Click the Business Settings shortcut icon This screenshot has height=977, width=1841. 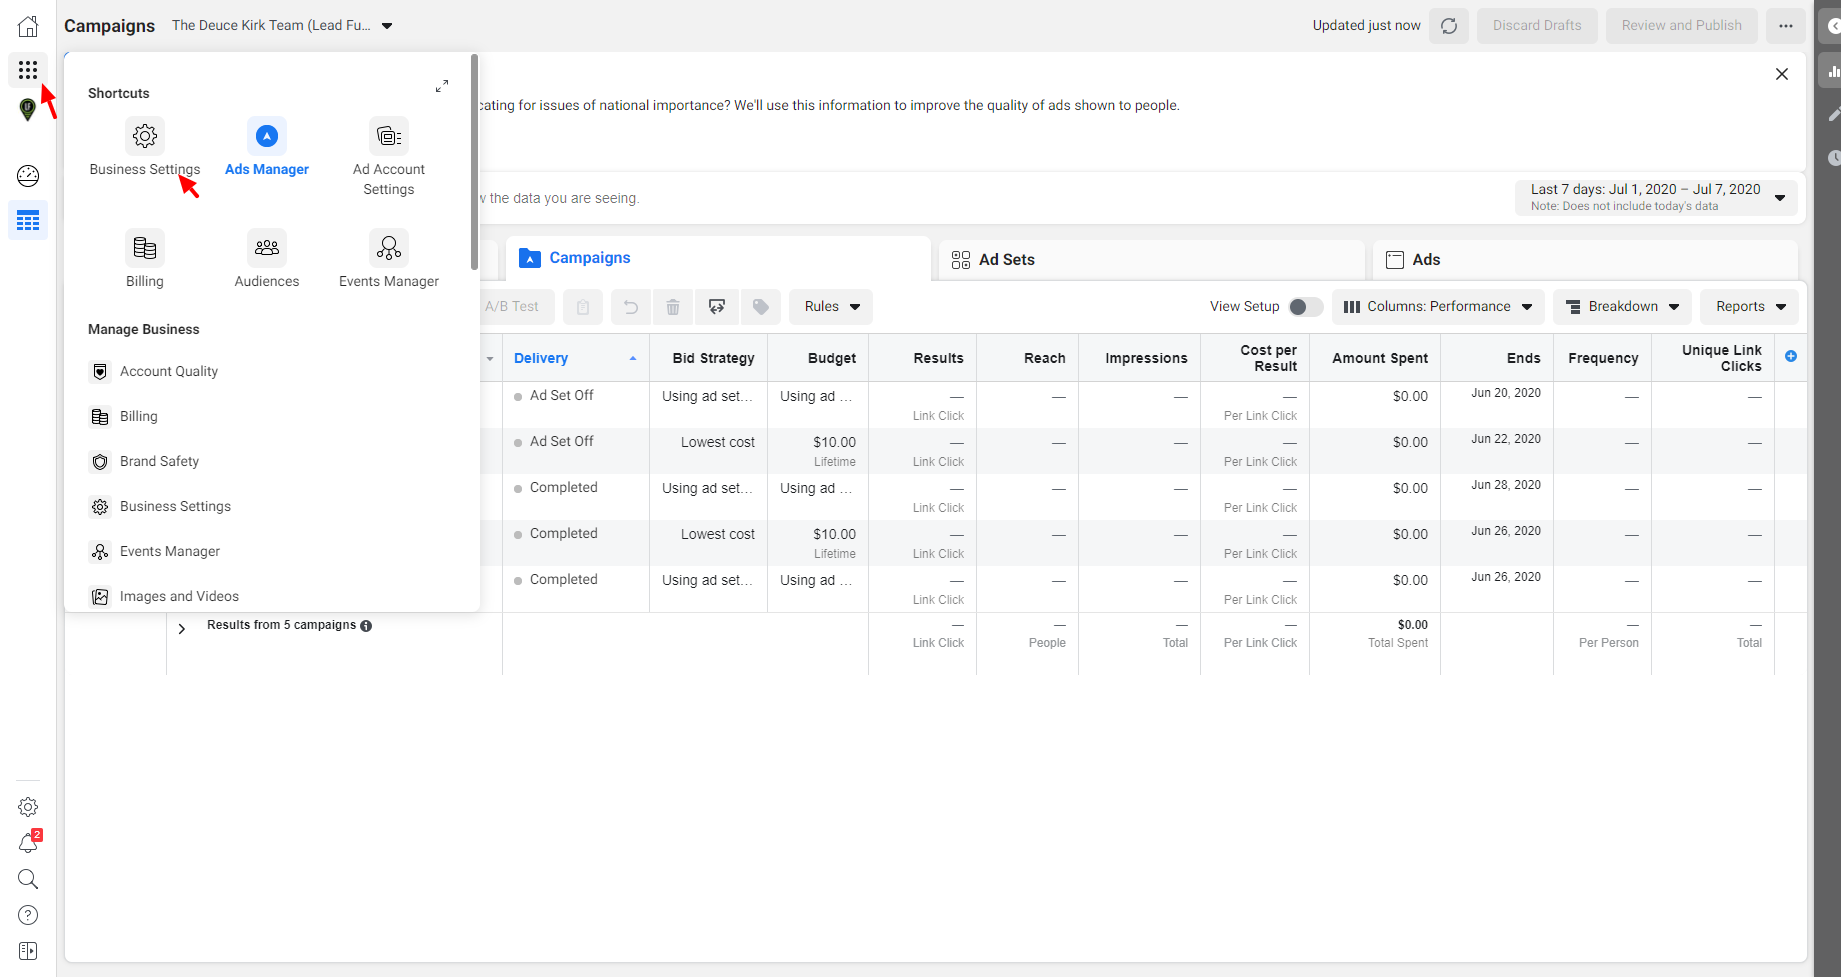click(x=145, y=136)
